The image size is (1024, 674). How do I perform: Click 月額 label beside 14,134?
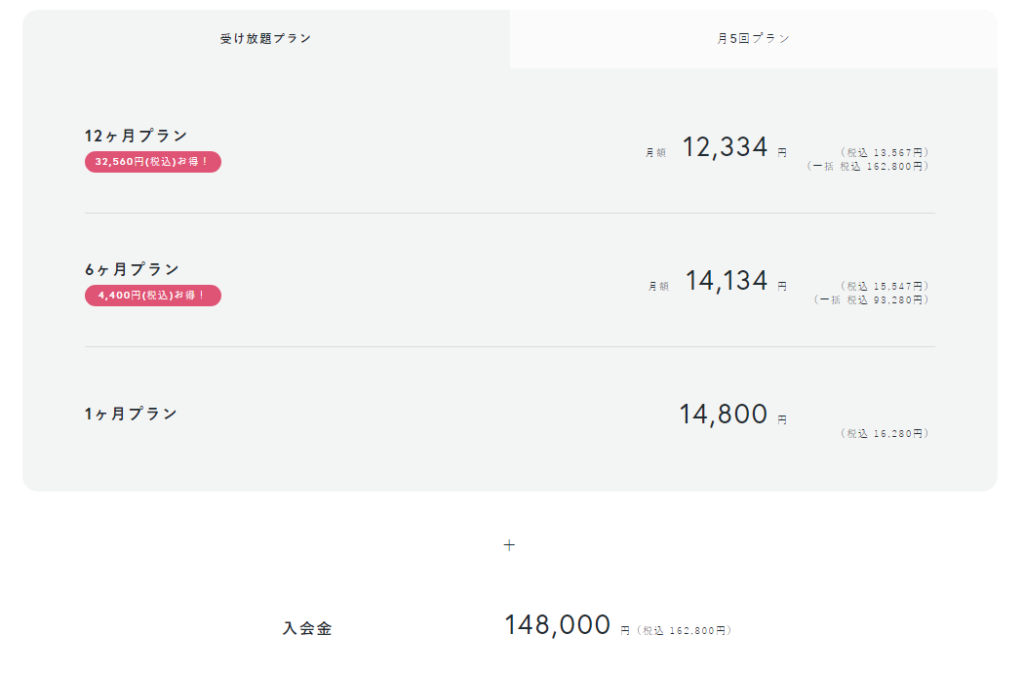(658, 287)
